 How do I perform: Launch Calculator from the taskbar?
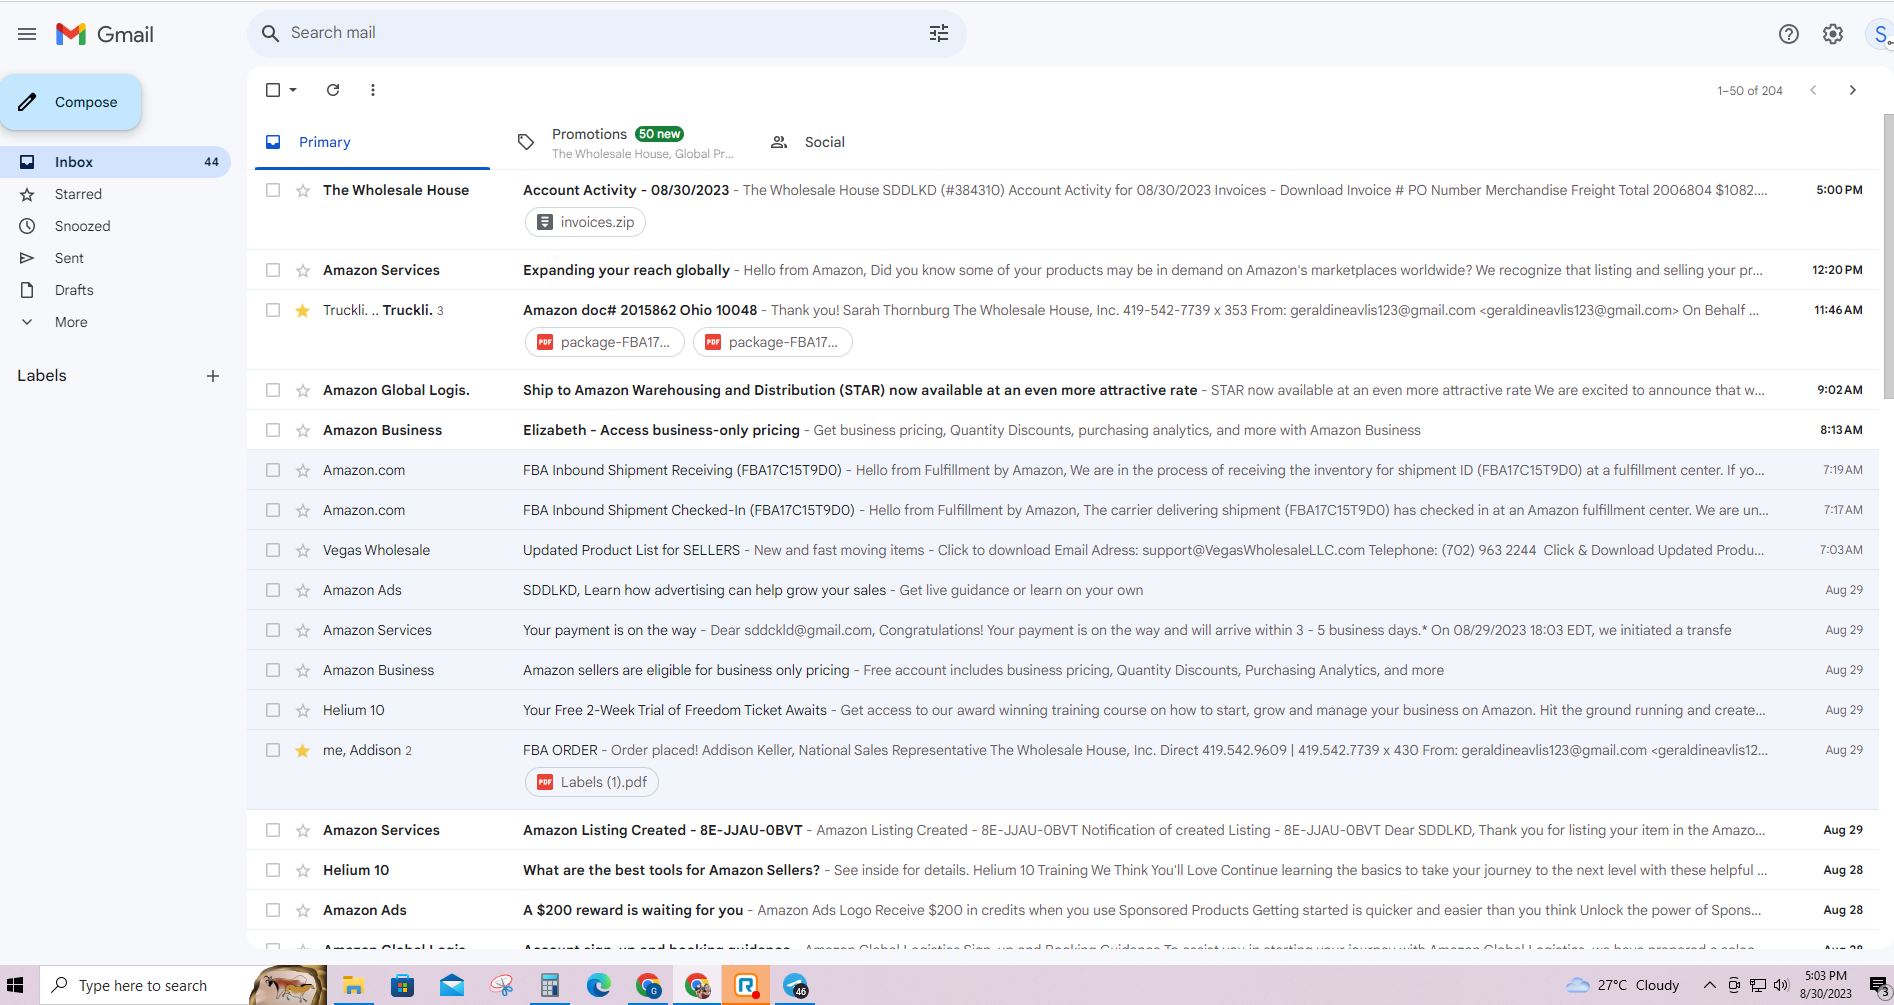pos(550,986)
